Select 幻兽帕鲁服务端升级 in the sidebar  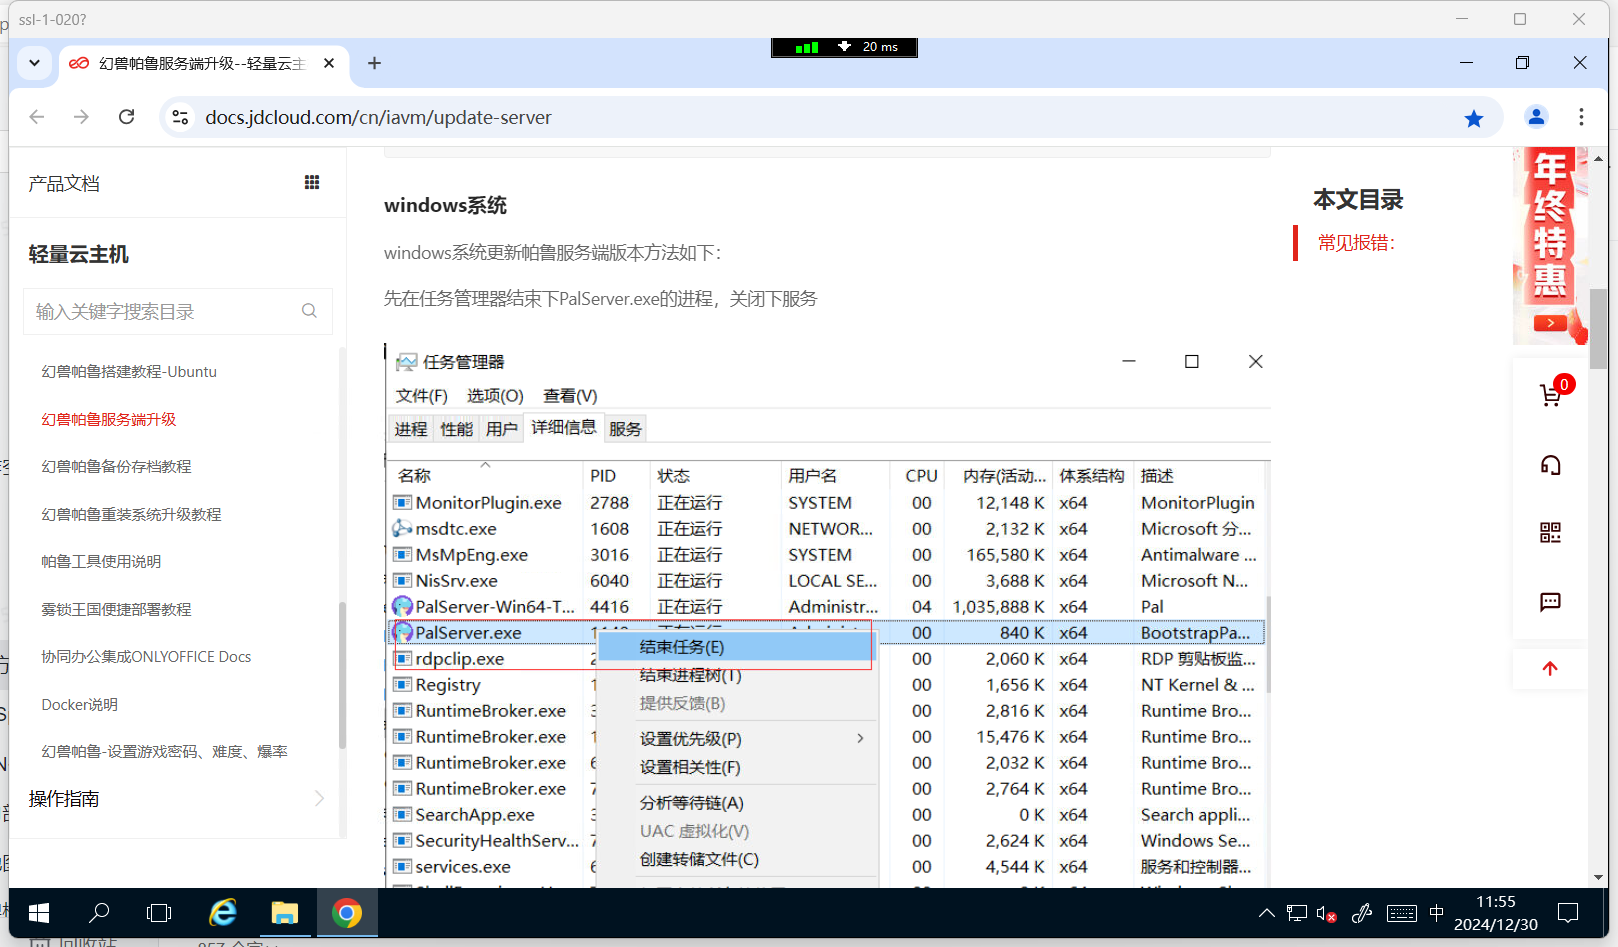click(x=108, y=420)
